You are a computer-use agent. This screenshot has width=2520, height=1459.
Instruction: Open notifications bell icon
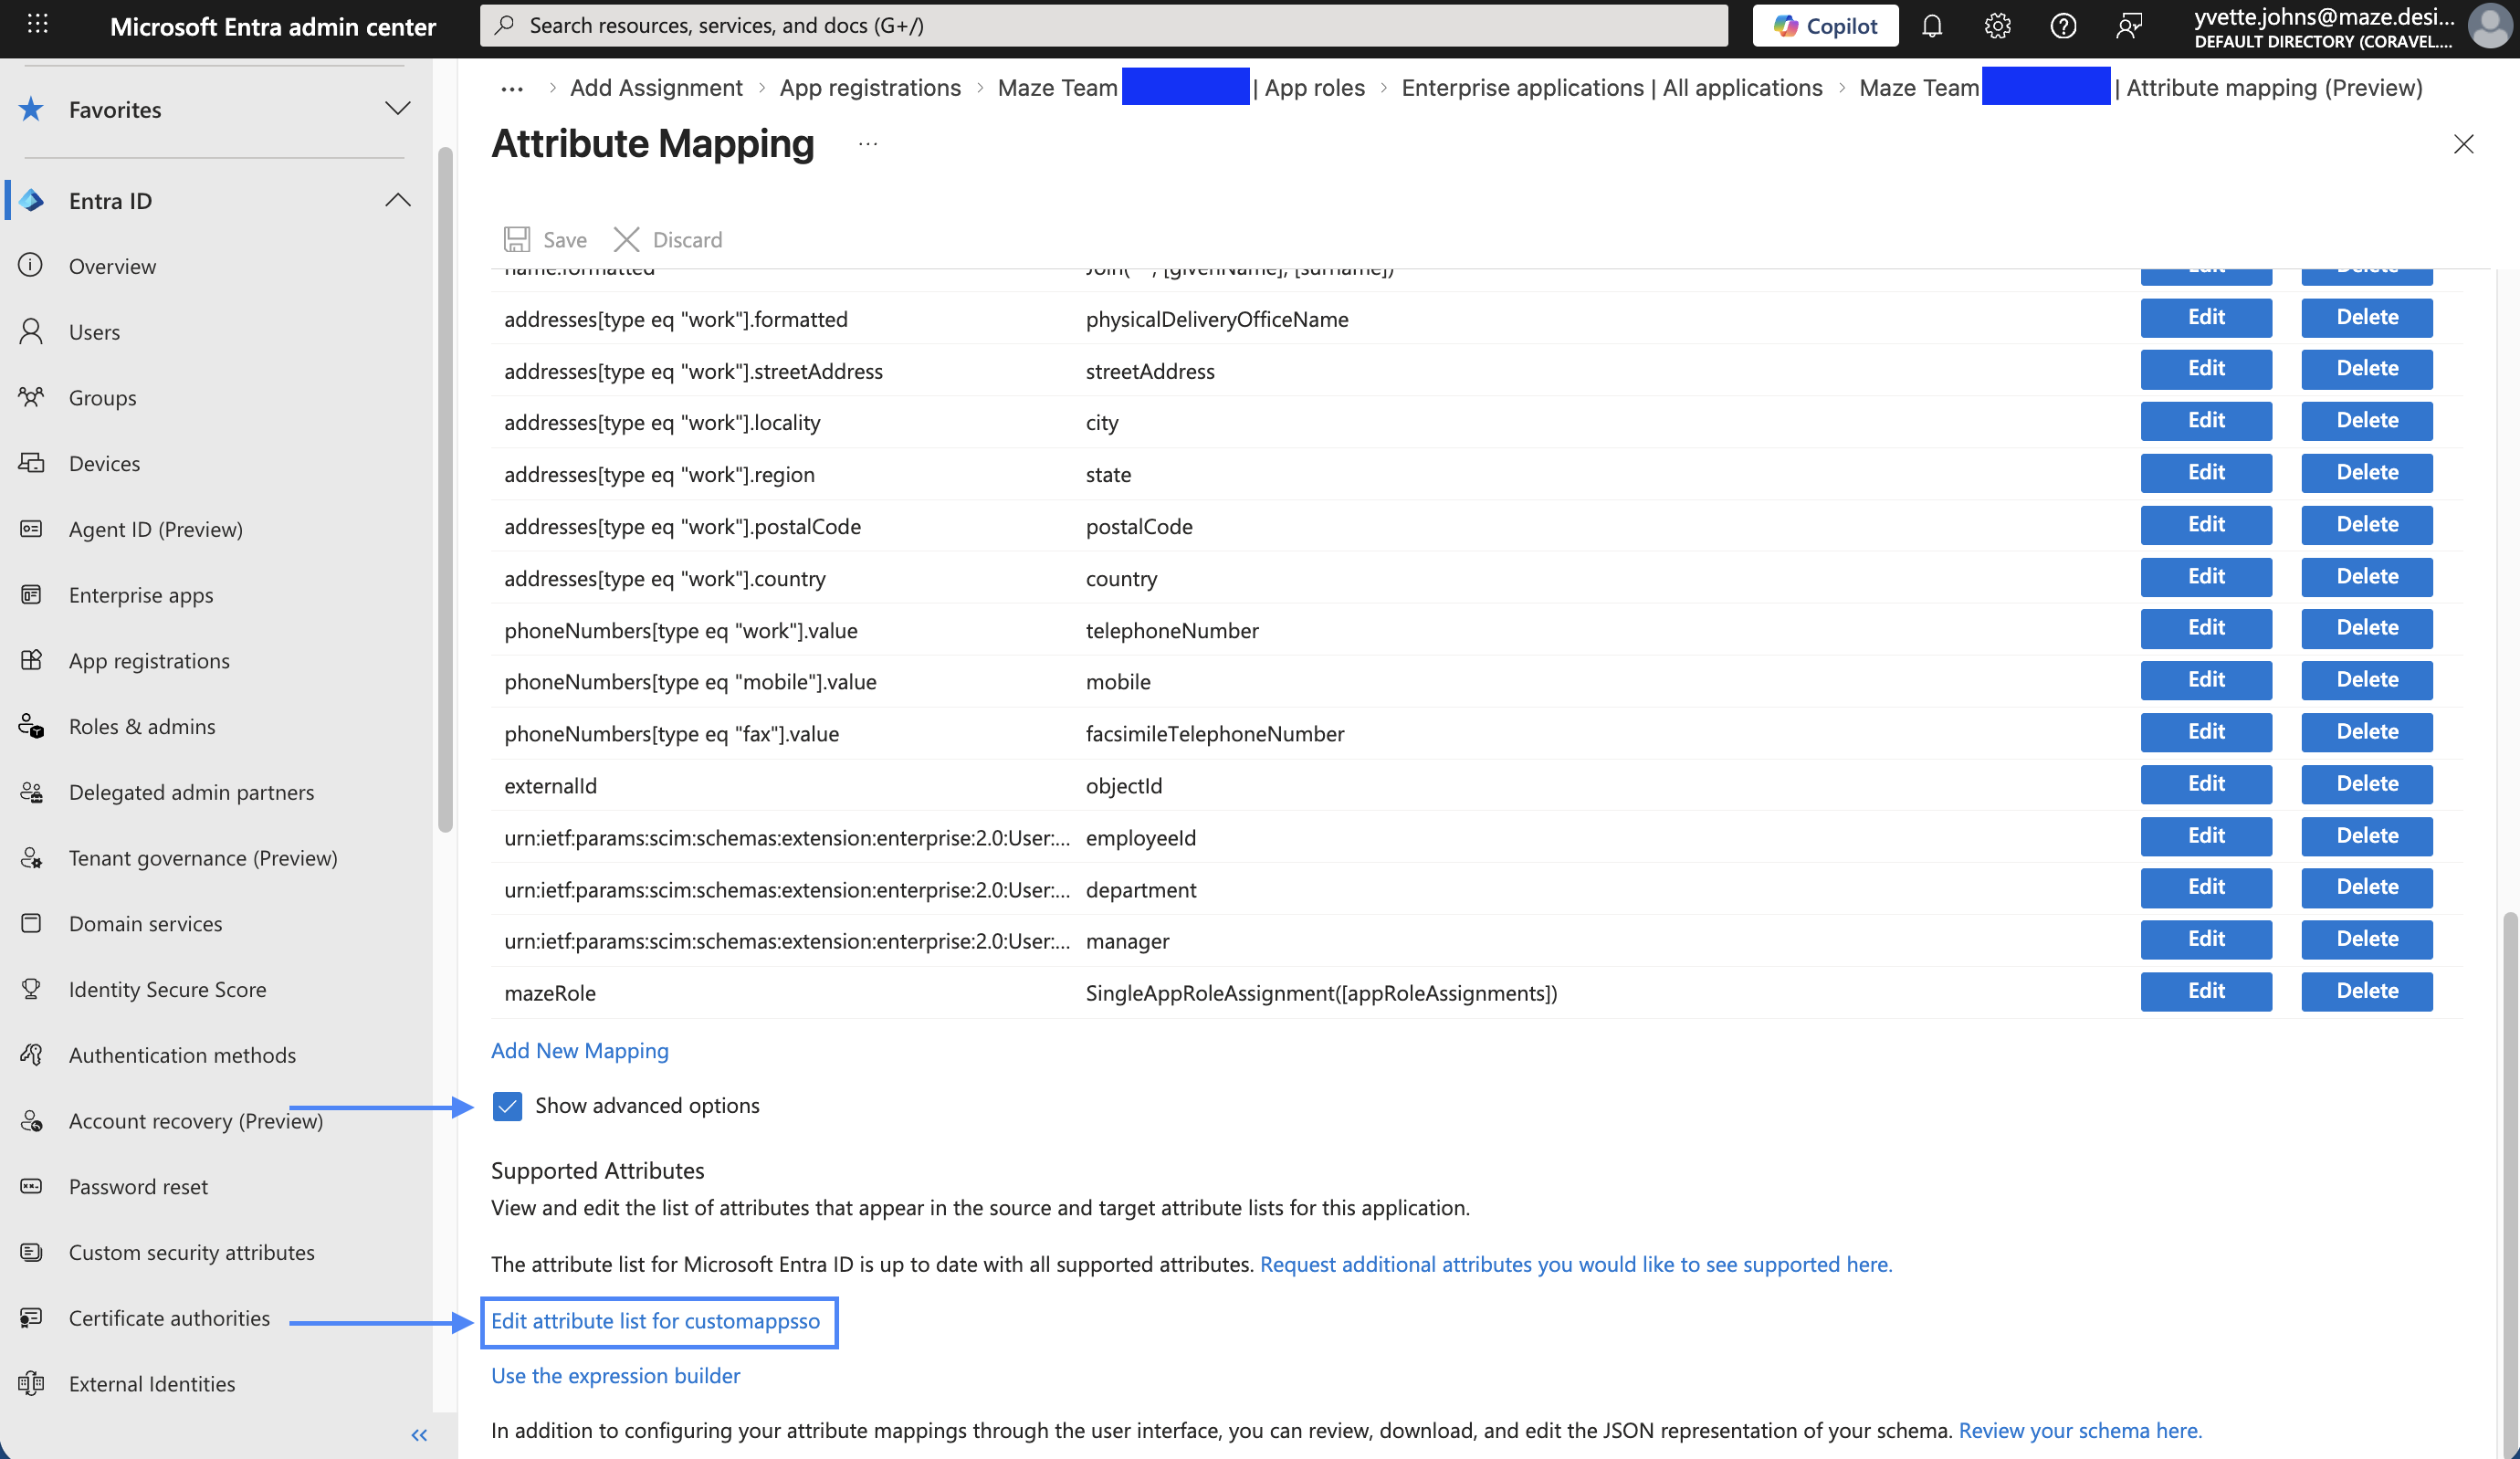coord(1932,26)
